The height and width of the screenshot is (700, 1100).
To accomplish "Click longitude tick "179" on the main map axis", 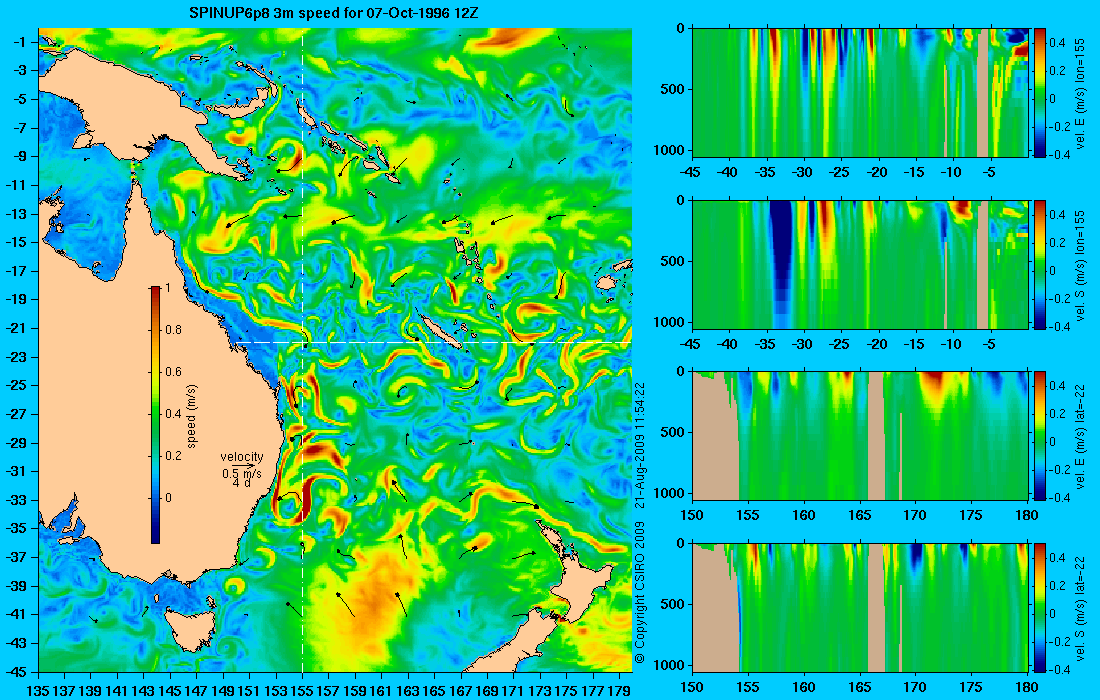I will click(619, 691).
